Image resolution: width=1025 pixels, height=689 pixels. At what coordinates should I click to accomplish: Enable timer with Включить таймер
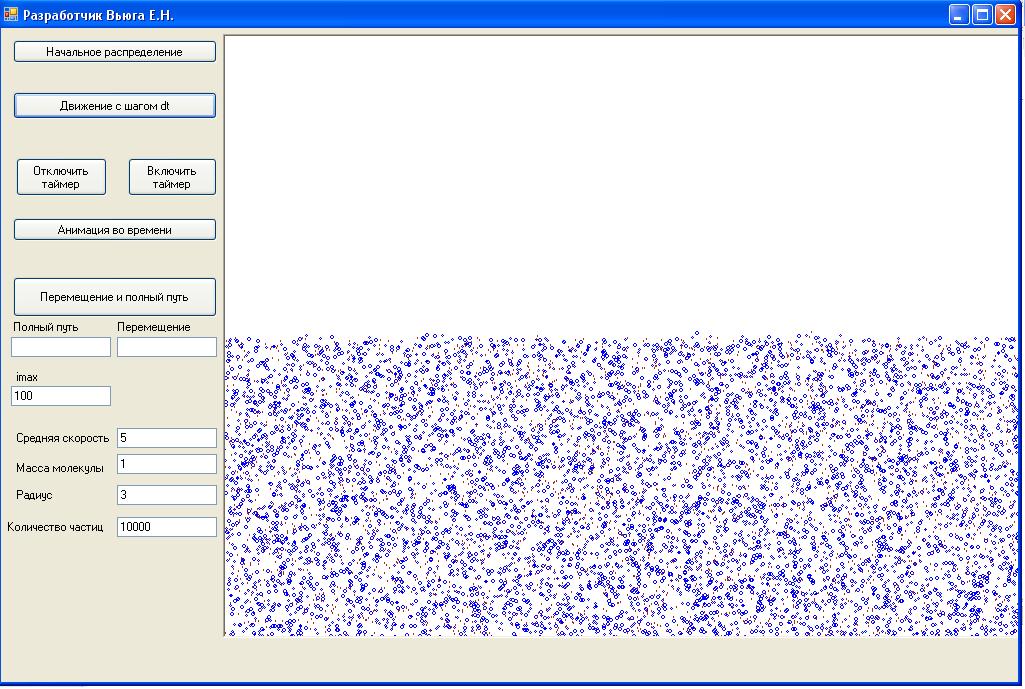(172, 177)
